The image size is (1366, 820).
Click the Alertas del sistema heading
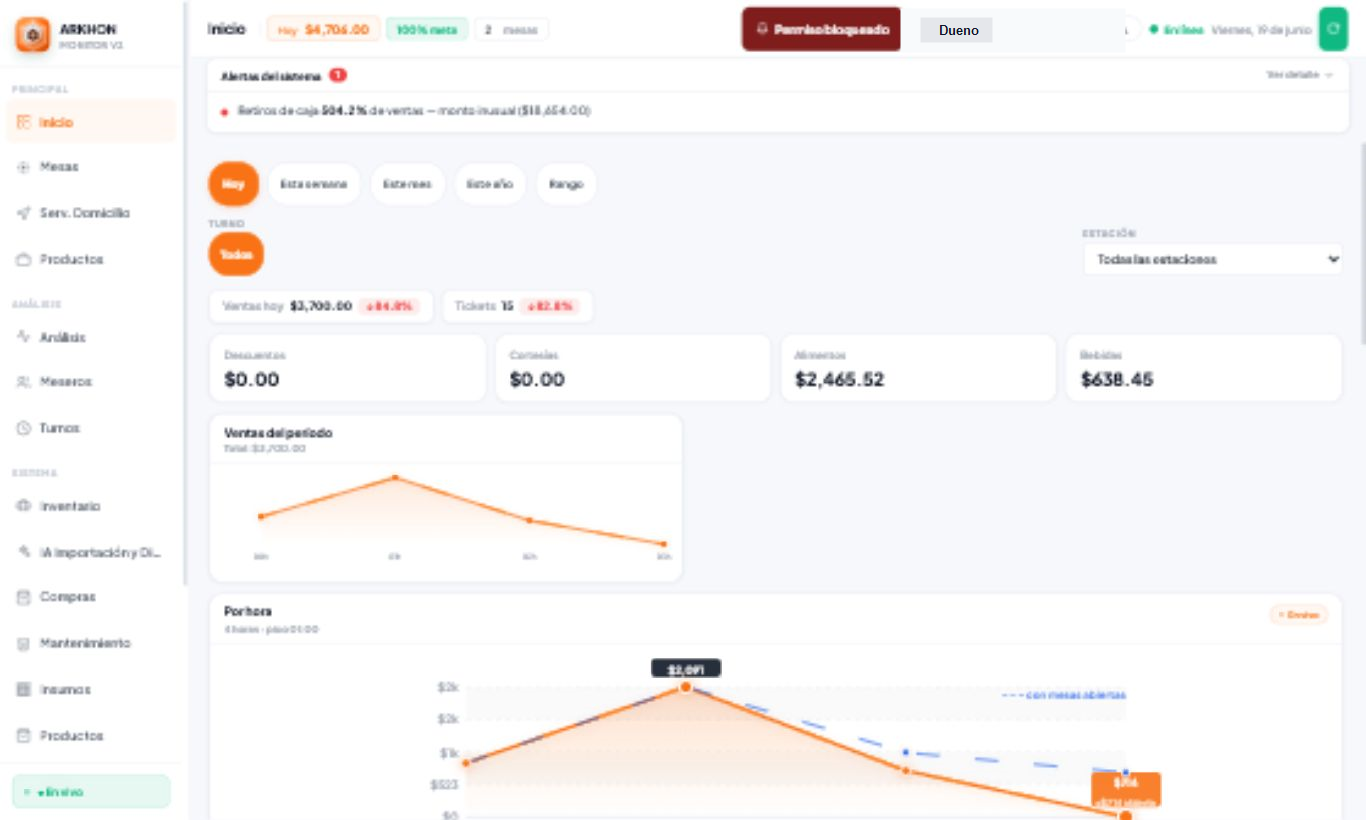[271, 76]
